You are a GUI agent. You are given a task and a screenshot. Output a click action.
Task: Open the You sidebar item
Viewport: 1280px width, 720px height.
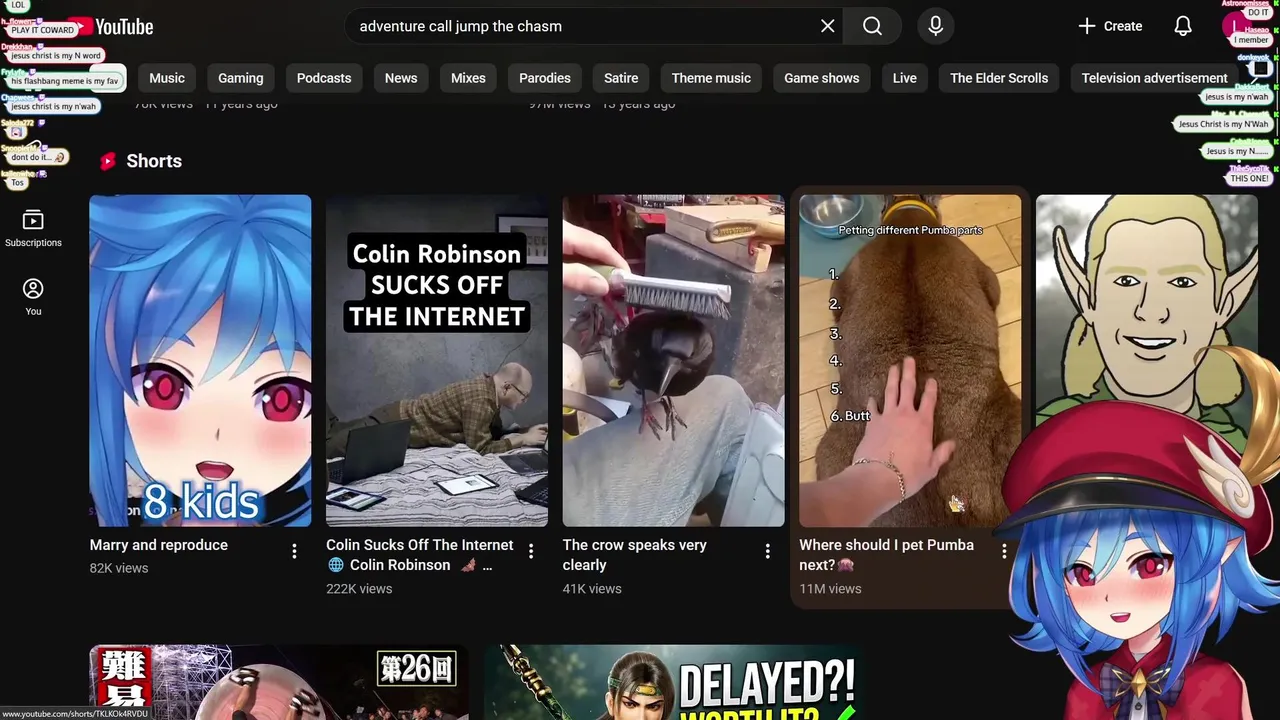pos(33,297)
